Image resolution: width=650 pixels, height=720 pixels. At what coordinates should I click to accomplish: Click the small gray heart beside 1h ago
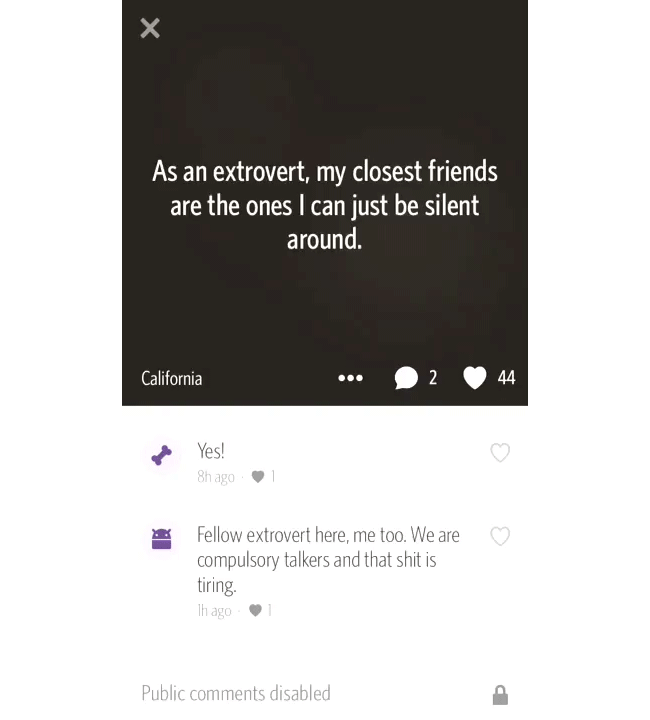[255, 610]
